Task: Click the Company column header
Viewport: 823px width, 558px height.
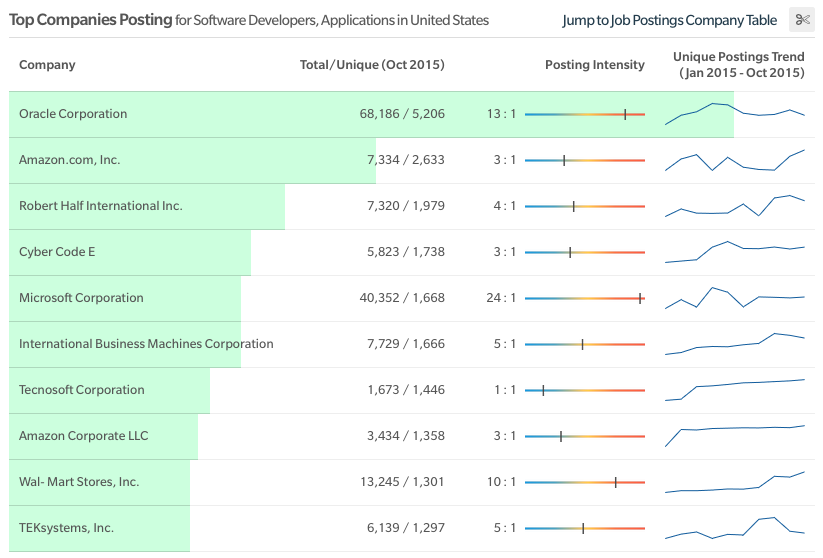Action: coord(47,65)
